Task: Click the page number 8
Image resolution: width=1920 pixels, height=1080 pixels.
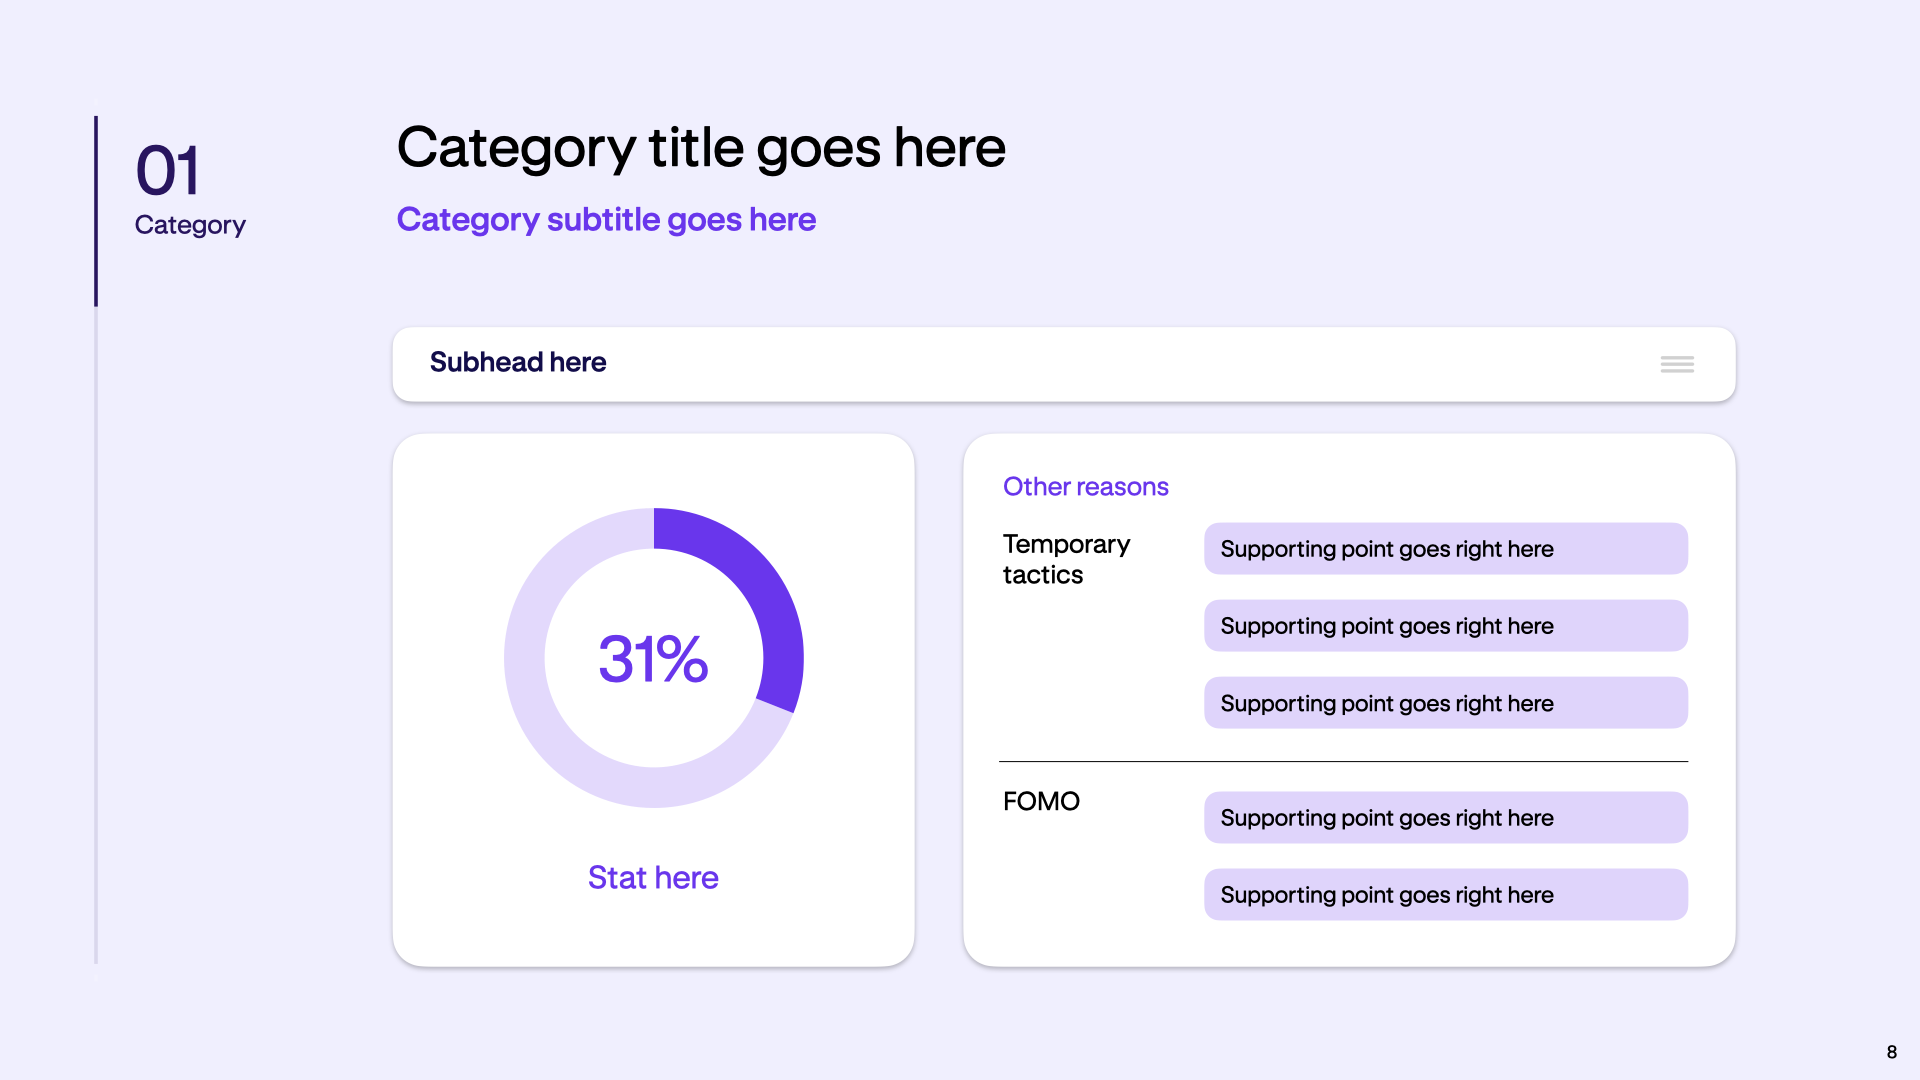Action: (1891, 1052)
